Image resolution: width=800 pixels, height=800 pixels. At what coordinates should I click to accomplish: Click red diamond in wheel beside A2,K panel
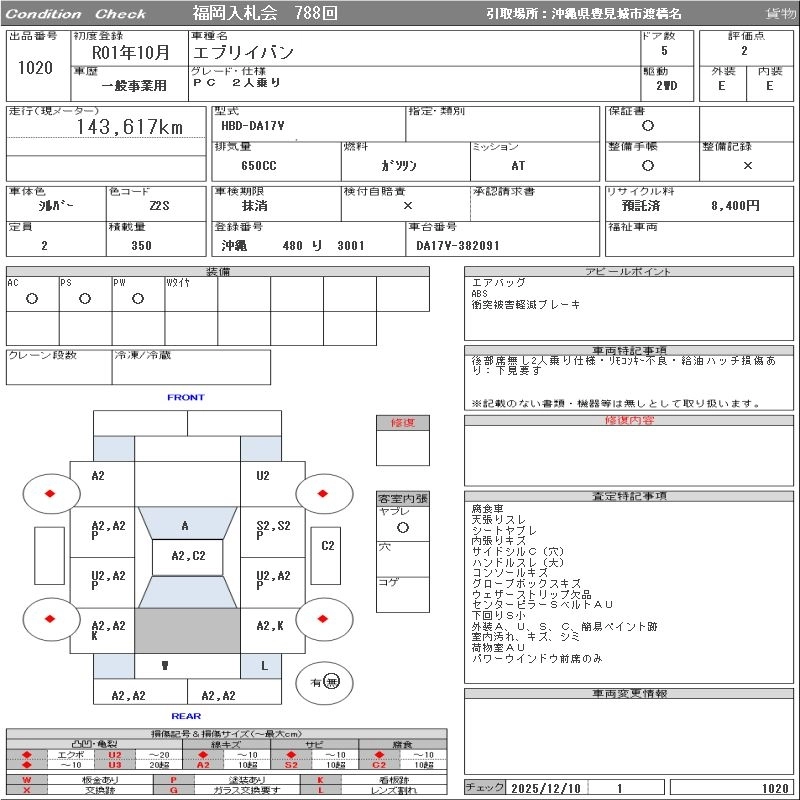tap(322, 619)
